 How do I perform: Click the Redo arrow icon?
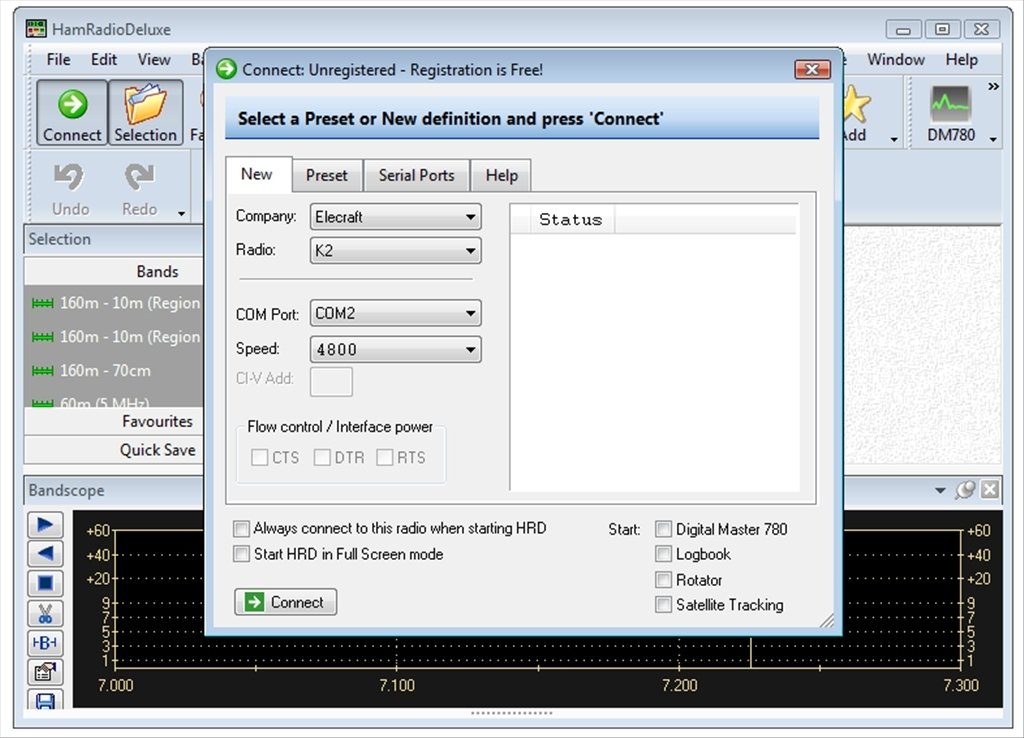(x=139, y=177)
